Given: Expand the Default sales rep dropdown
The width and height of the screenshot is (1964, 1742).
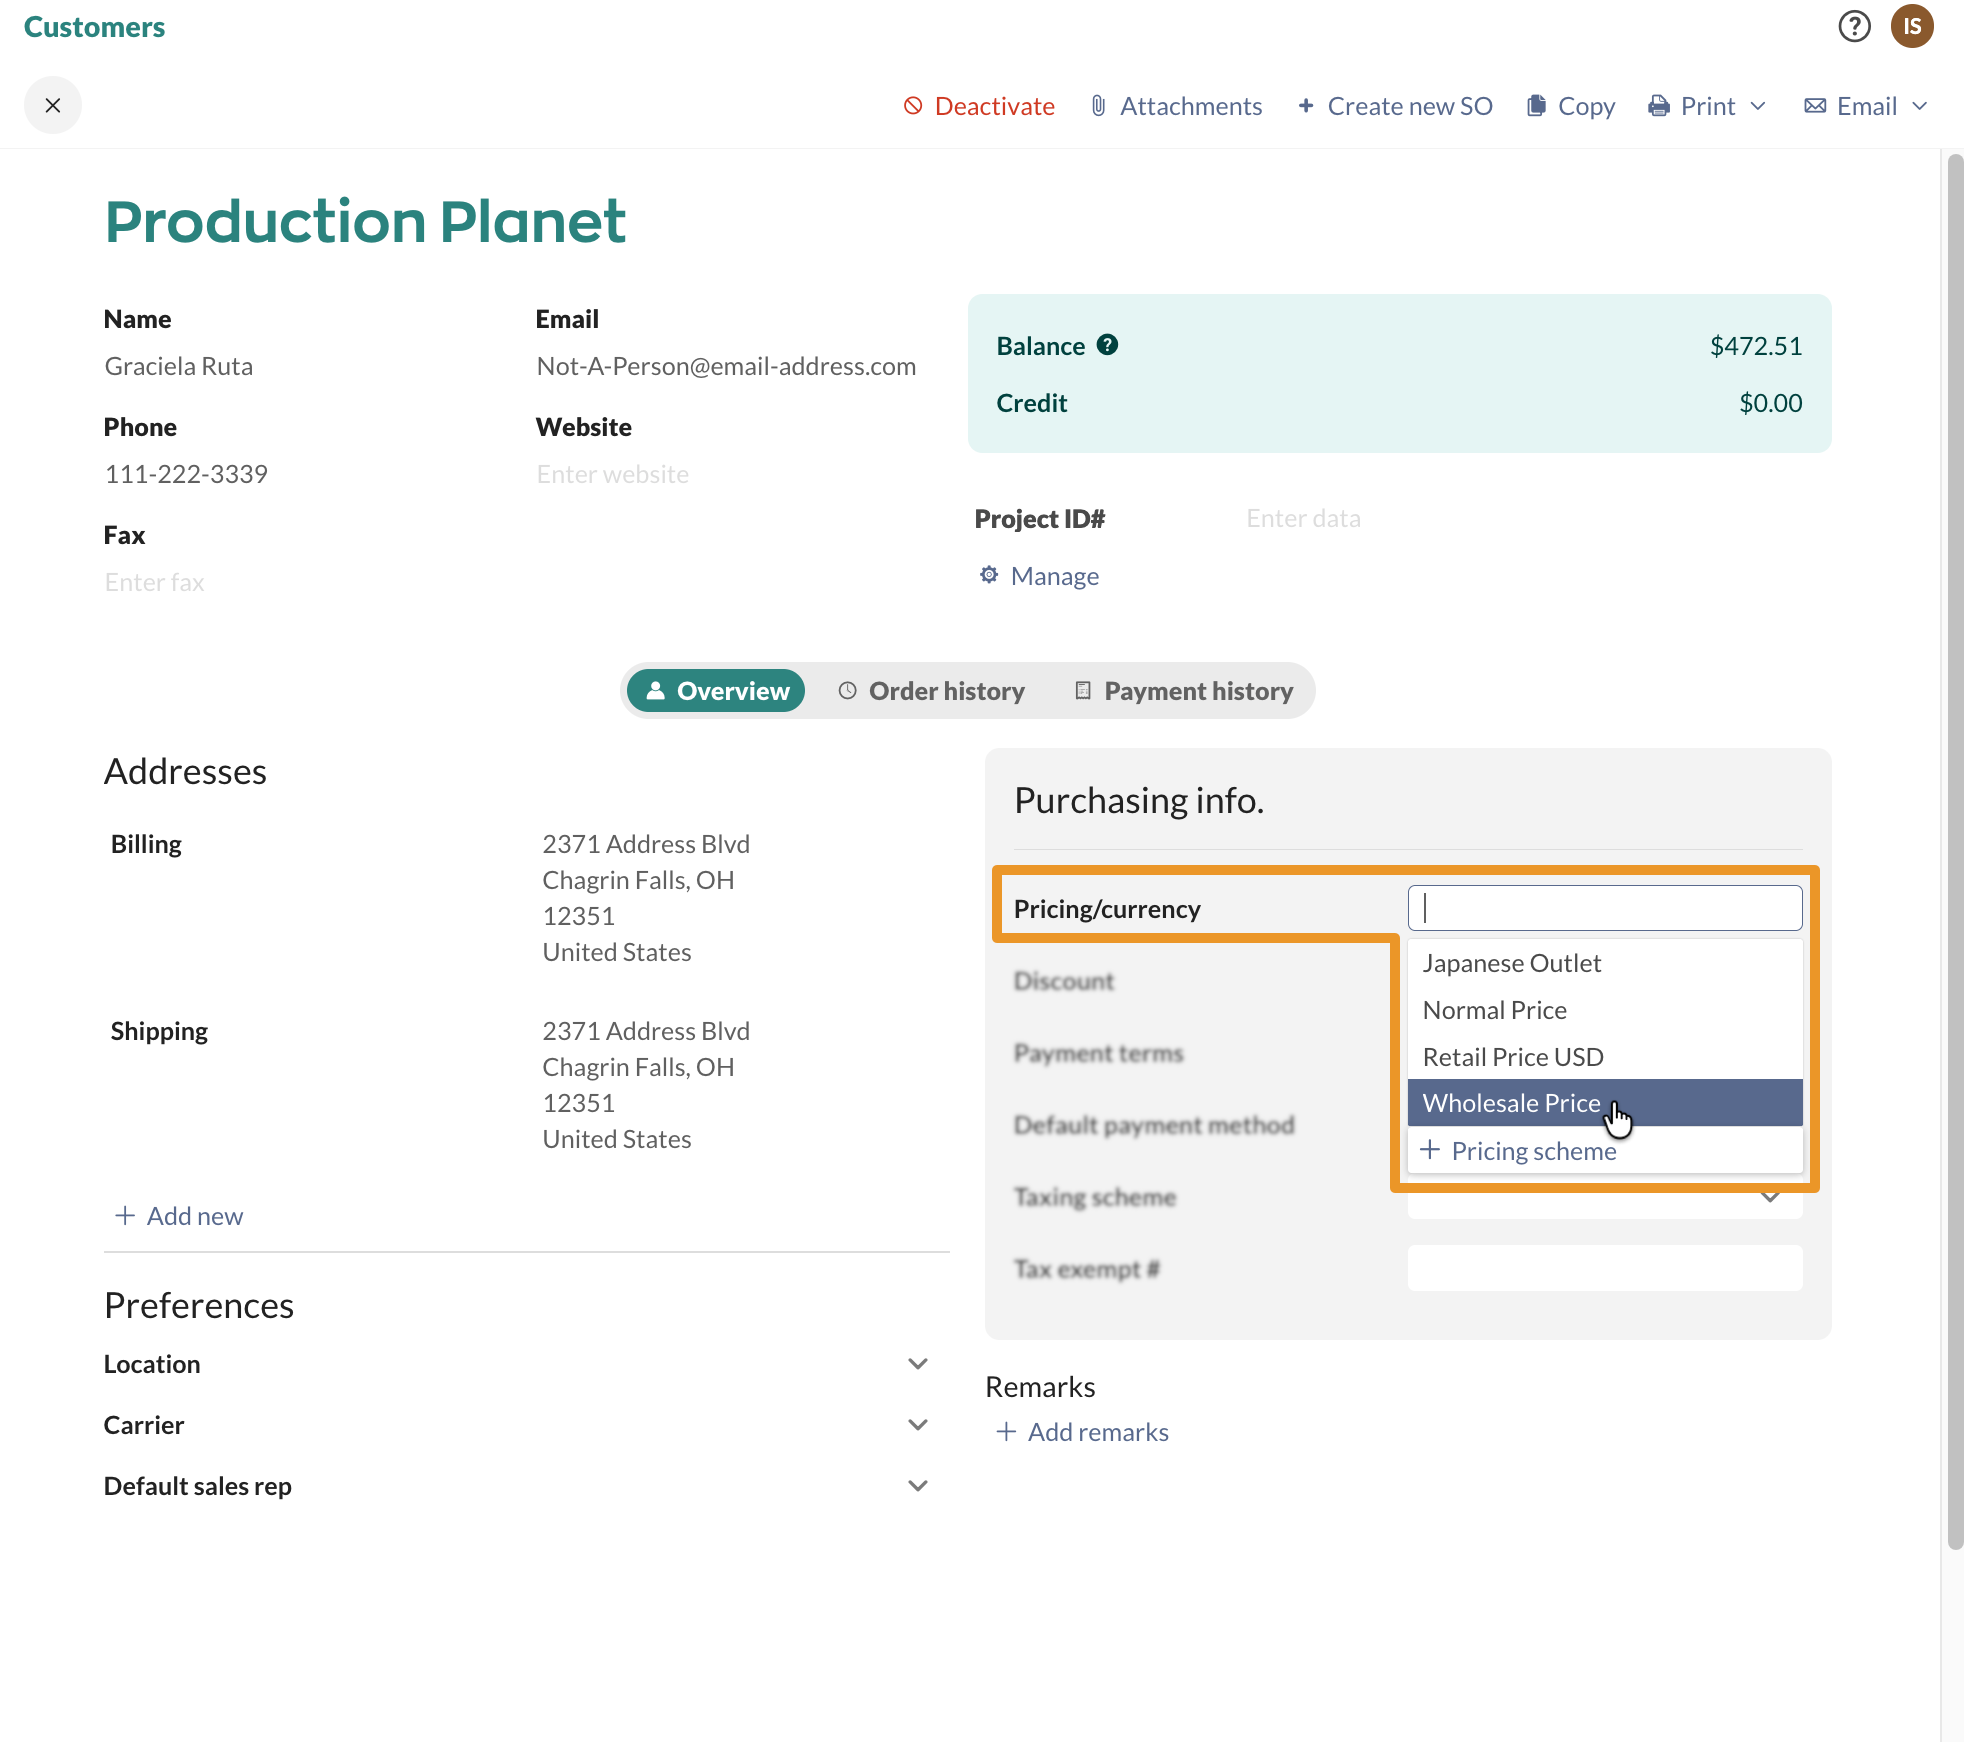Looking at the screenshot, I should click(x=917, y=1486).
